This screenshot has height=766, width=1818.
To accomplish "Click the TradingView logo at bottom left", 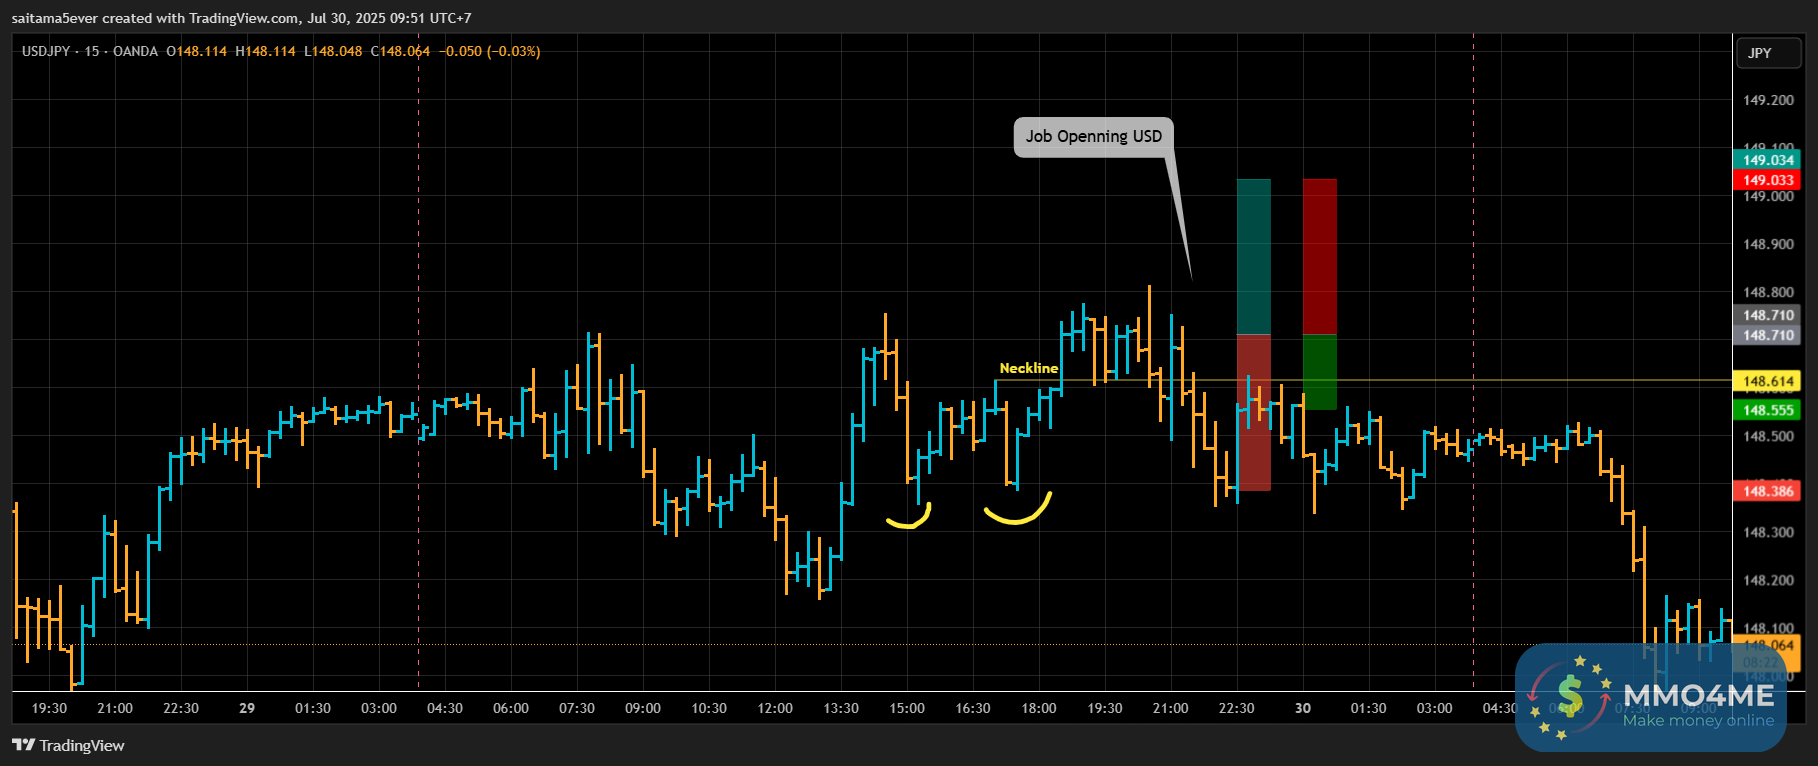I will 68,745.
